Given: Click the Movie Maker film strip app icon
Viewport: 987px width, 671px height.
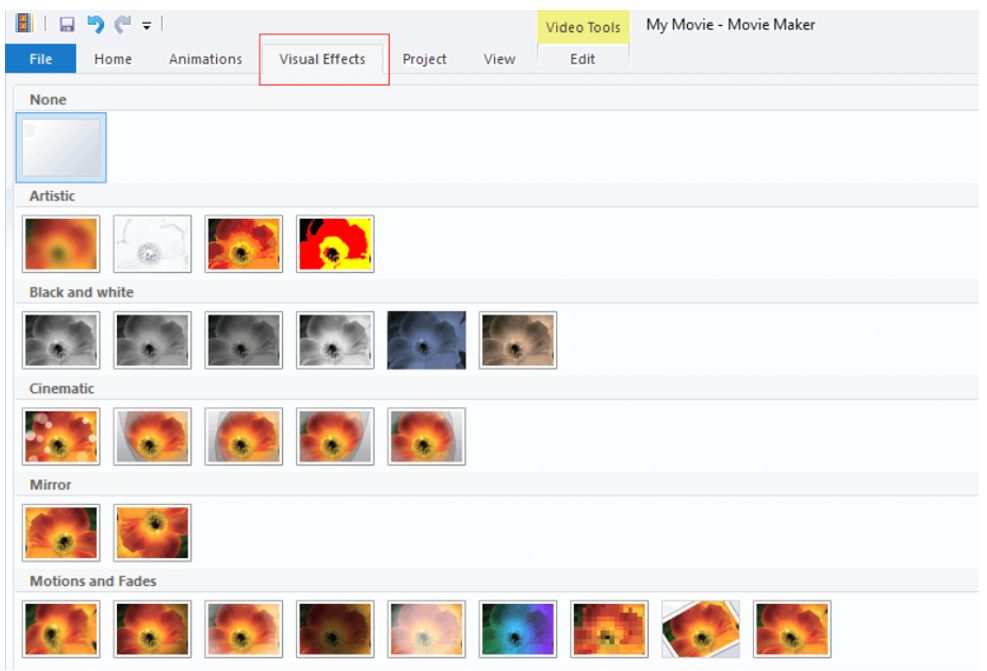Looking at the screenshot, I should click(23, 24).
